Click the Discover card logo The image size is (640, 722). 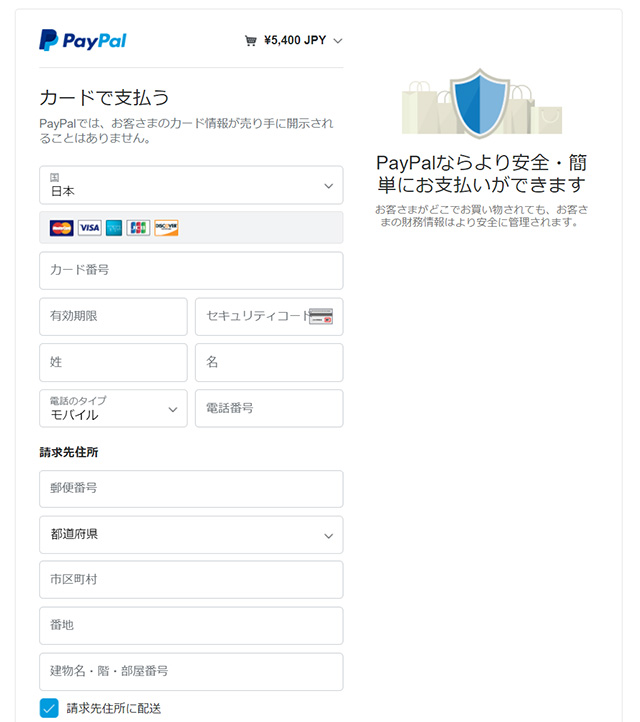[x=166, y=227]
